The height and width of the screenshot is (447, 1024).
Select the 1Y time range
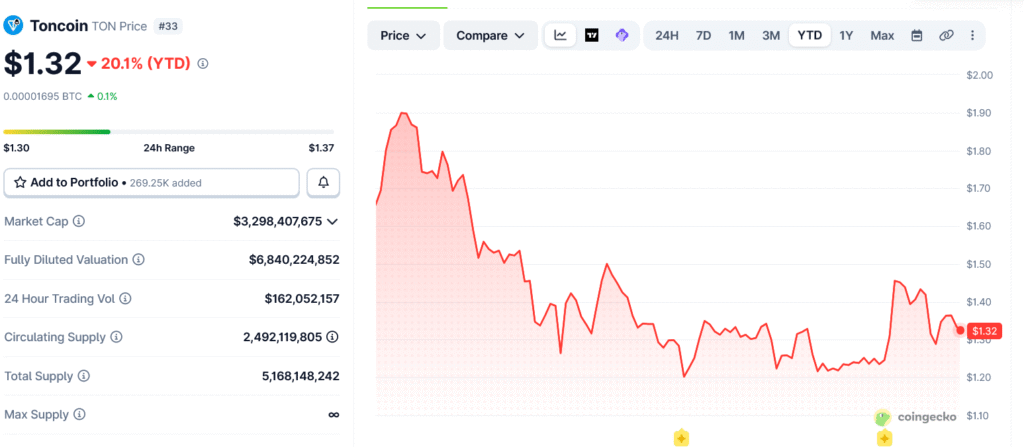(x=846, y=35)
